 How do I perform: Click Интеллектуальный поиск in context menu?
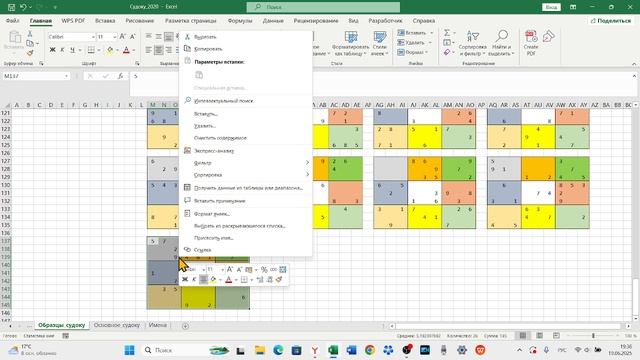pyautogui.click(x=224, y=101)
